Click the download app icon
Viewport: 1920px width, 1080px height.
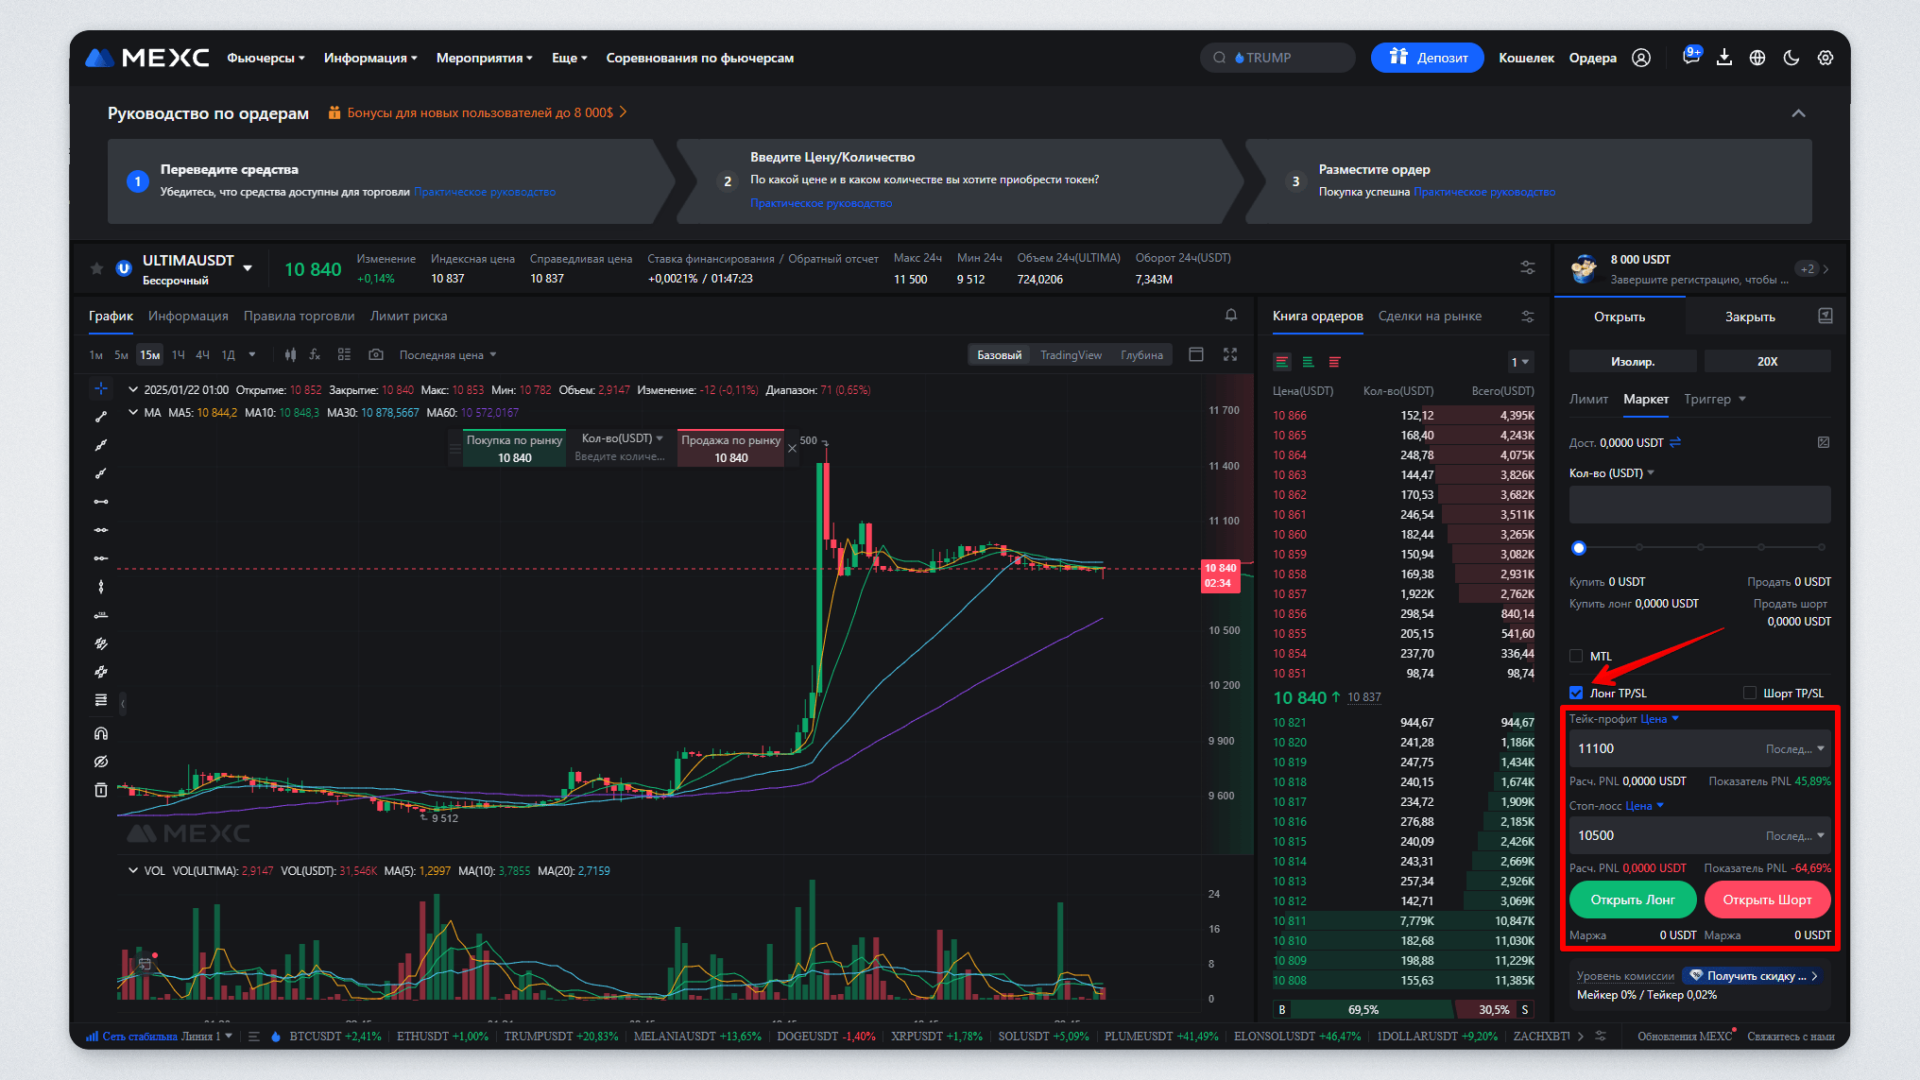(x=1724, y=58)
